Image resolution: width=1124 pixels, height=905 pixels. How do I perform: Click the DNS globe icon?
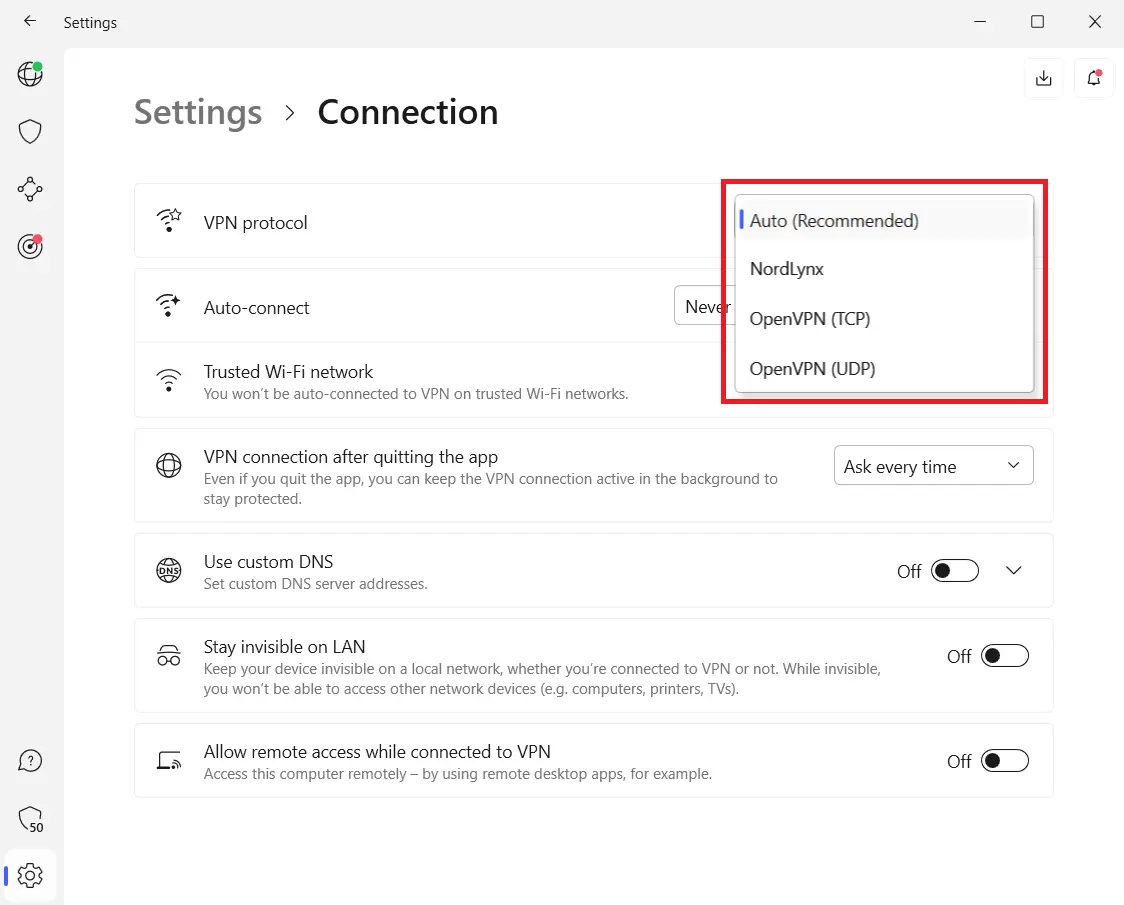tap(168, 570)
